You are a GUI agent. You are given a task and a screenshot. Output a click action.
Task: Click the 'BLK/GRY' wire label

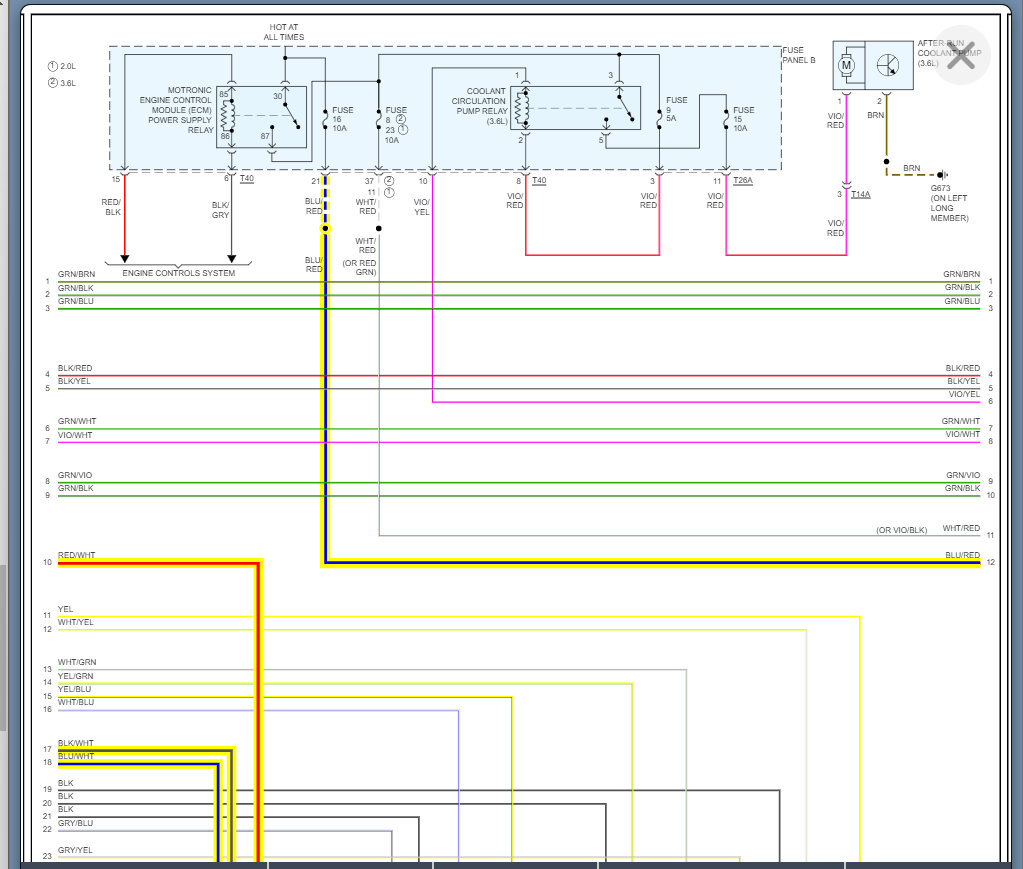(221, 210)
